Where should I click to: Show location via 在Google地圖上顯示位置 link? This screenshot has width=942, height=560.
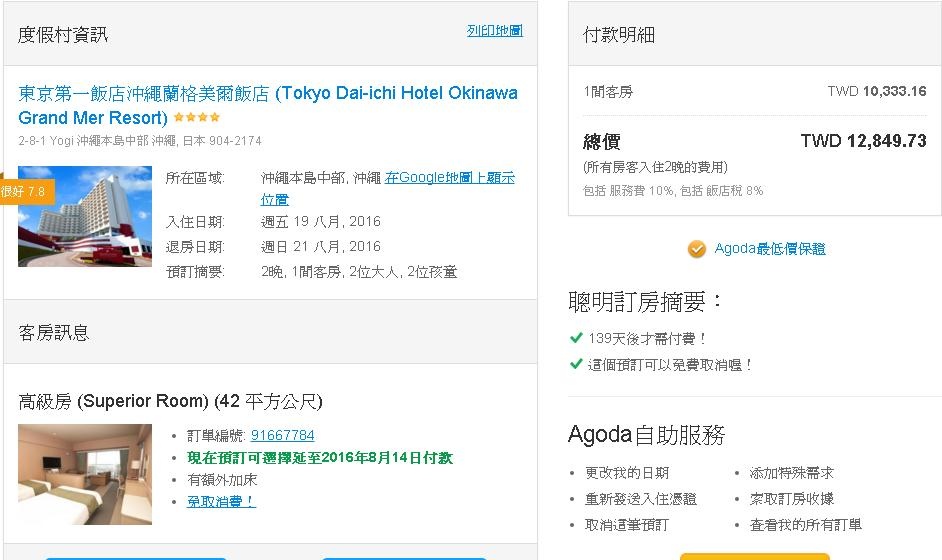pyautogui.click(x=387, y=188)
